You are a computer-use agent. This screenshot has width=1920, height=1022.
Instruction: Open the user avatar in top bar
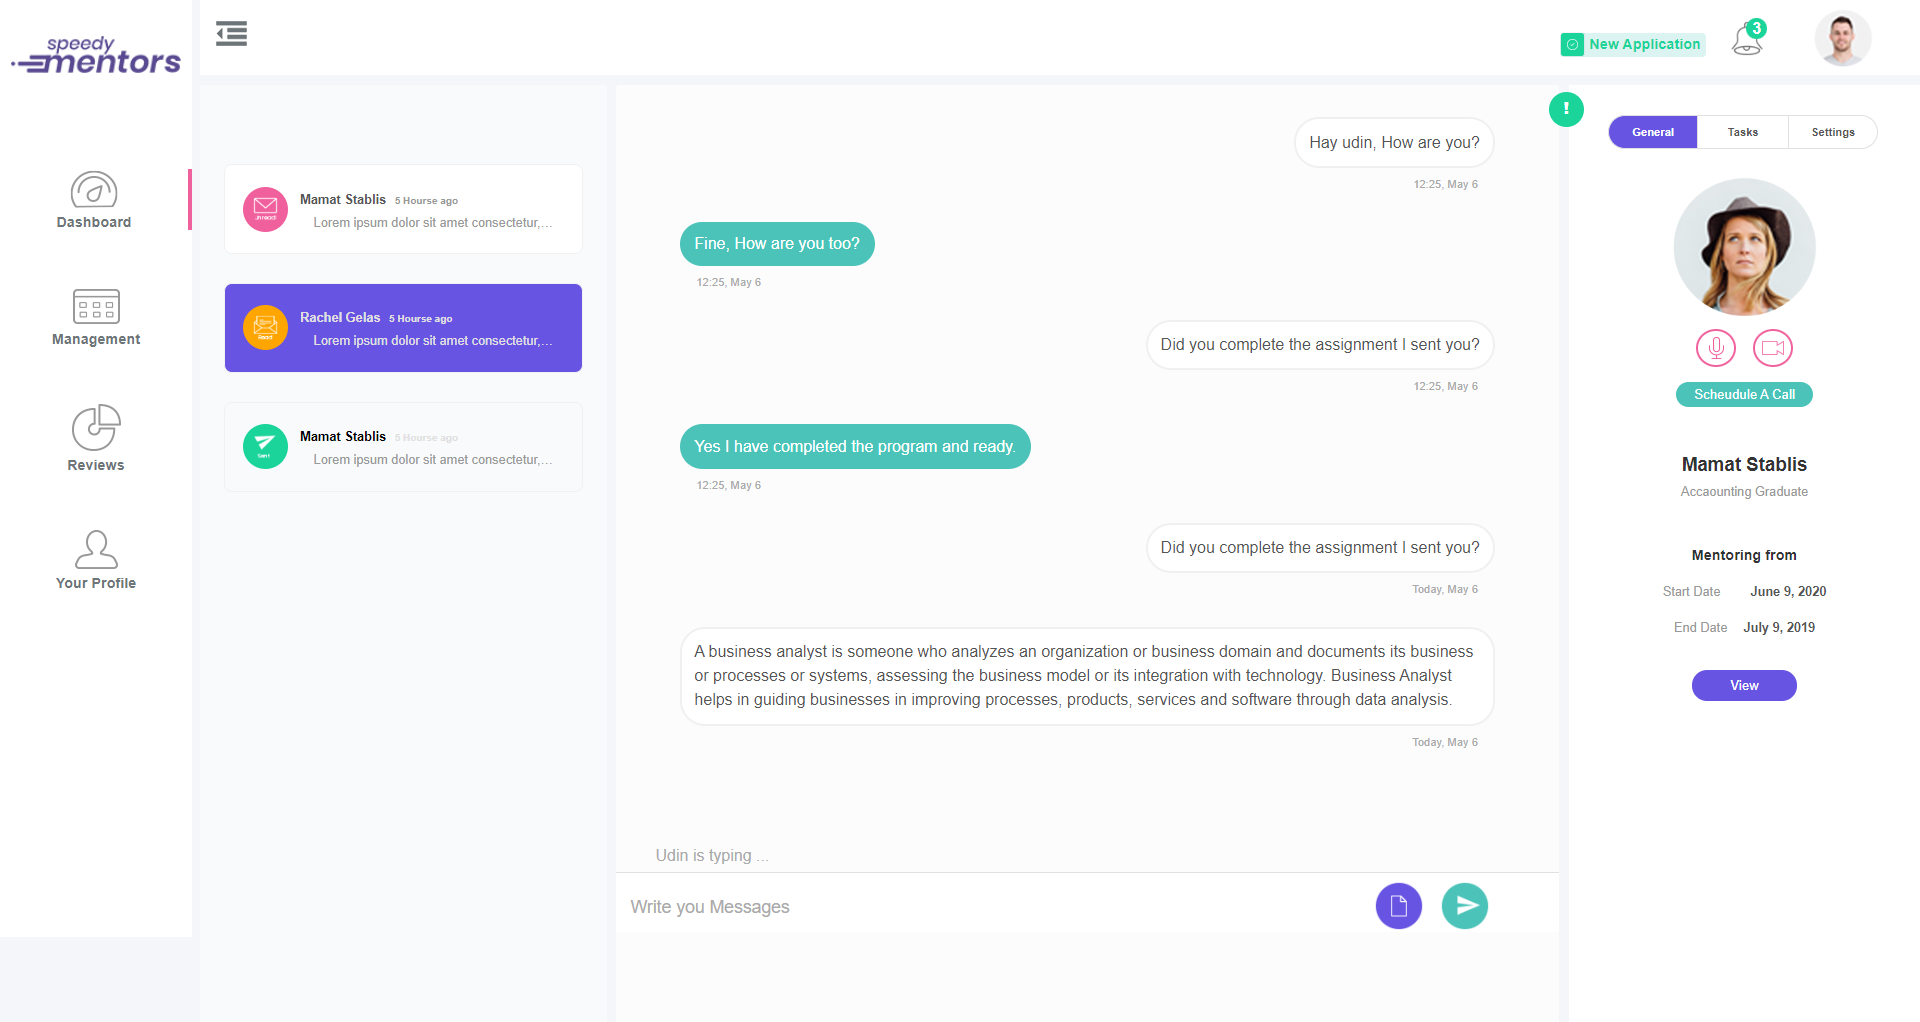click(x=1842, y=39)
